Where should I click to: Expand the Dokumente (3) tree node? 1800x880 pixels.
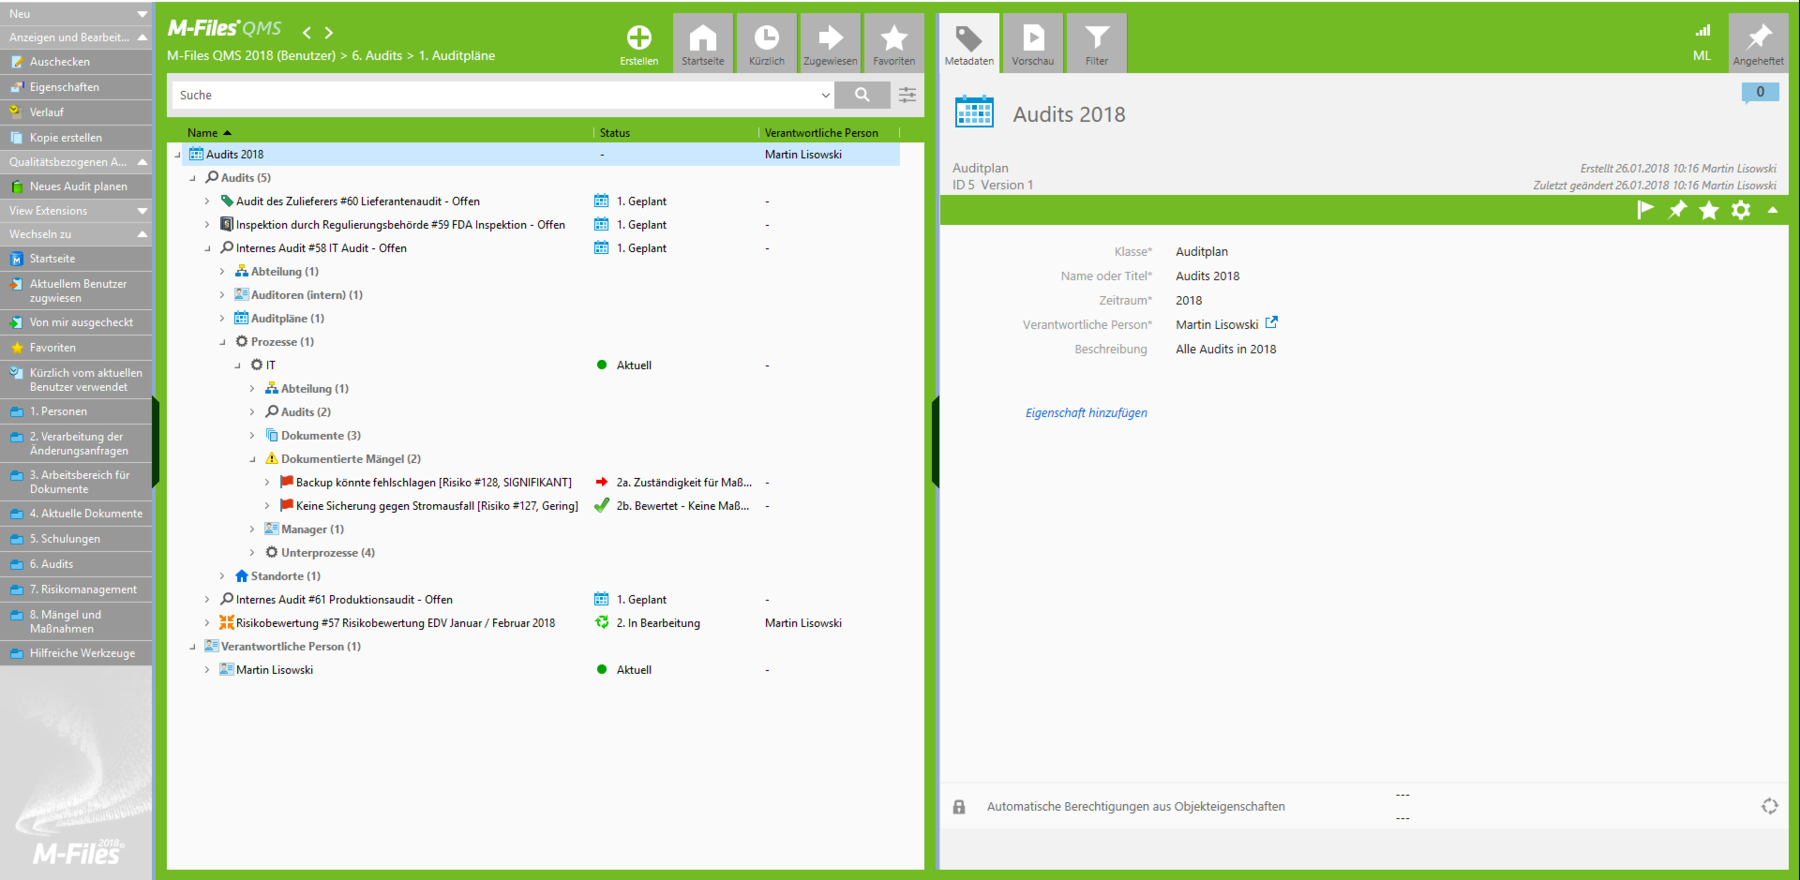(252, 436)
